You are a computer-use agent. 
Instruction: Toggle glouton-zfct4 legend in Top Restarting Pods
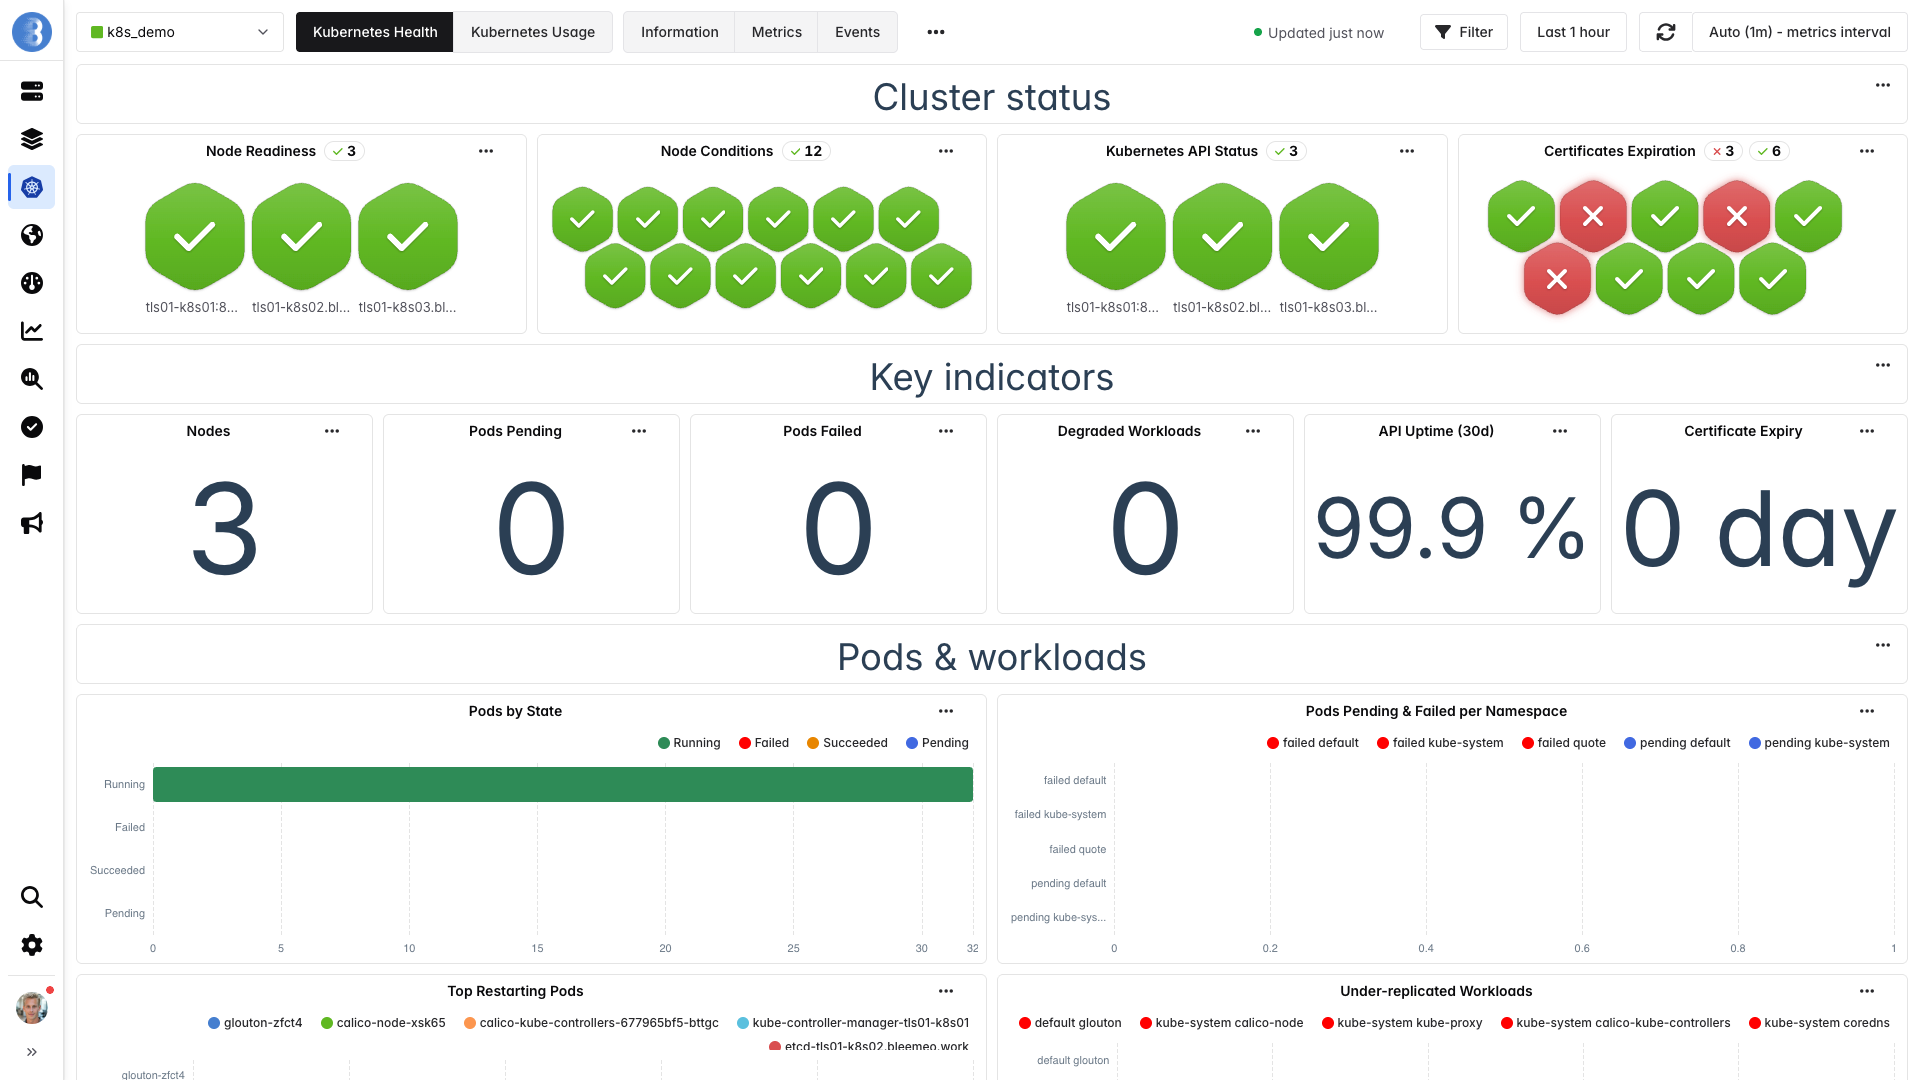click(255, 1023)
